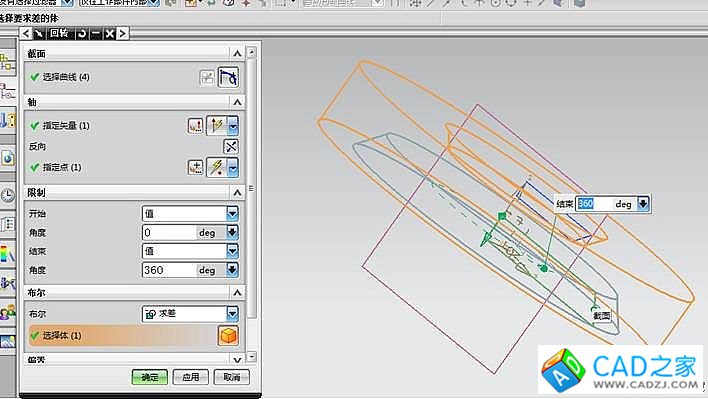Click the 确定 OK button
Screen dimensions: 708x399
click(149, 377)
